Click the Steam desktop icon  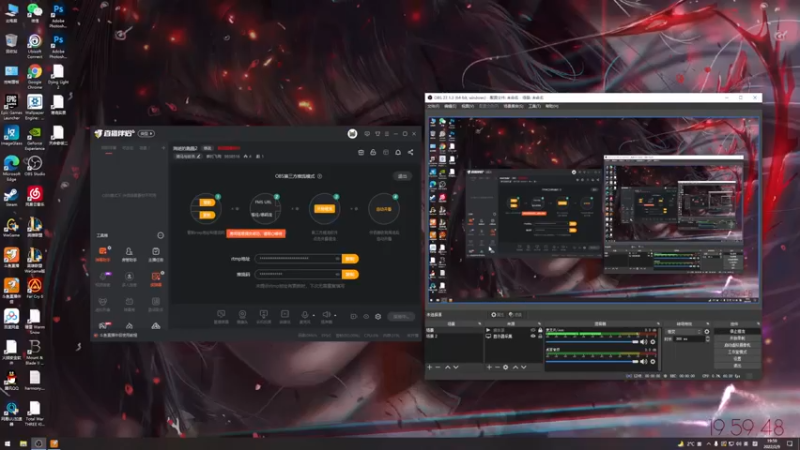click(x=11, y=197)
